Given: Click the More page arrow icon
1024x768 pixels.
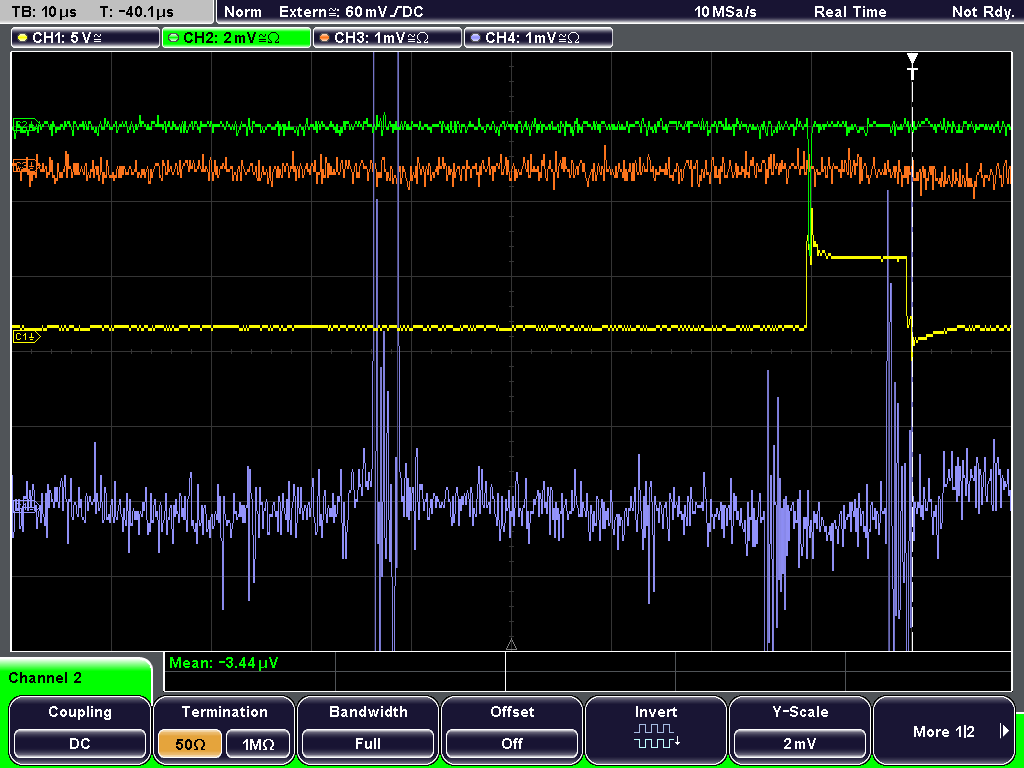Looking at the screenshot, I should tap(1004, 731).
